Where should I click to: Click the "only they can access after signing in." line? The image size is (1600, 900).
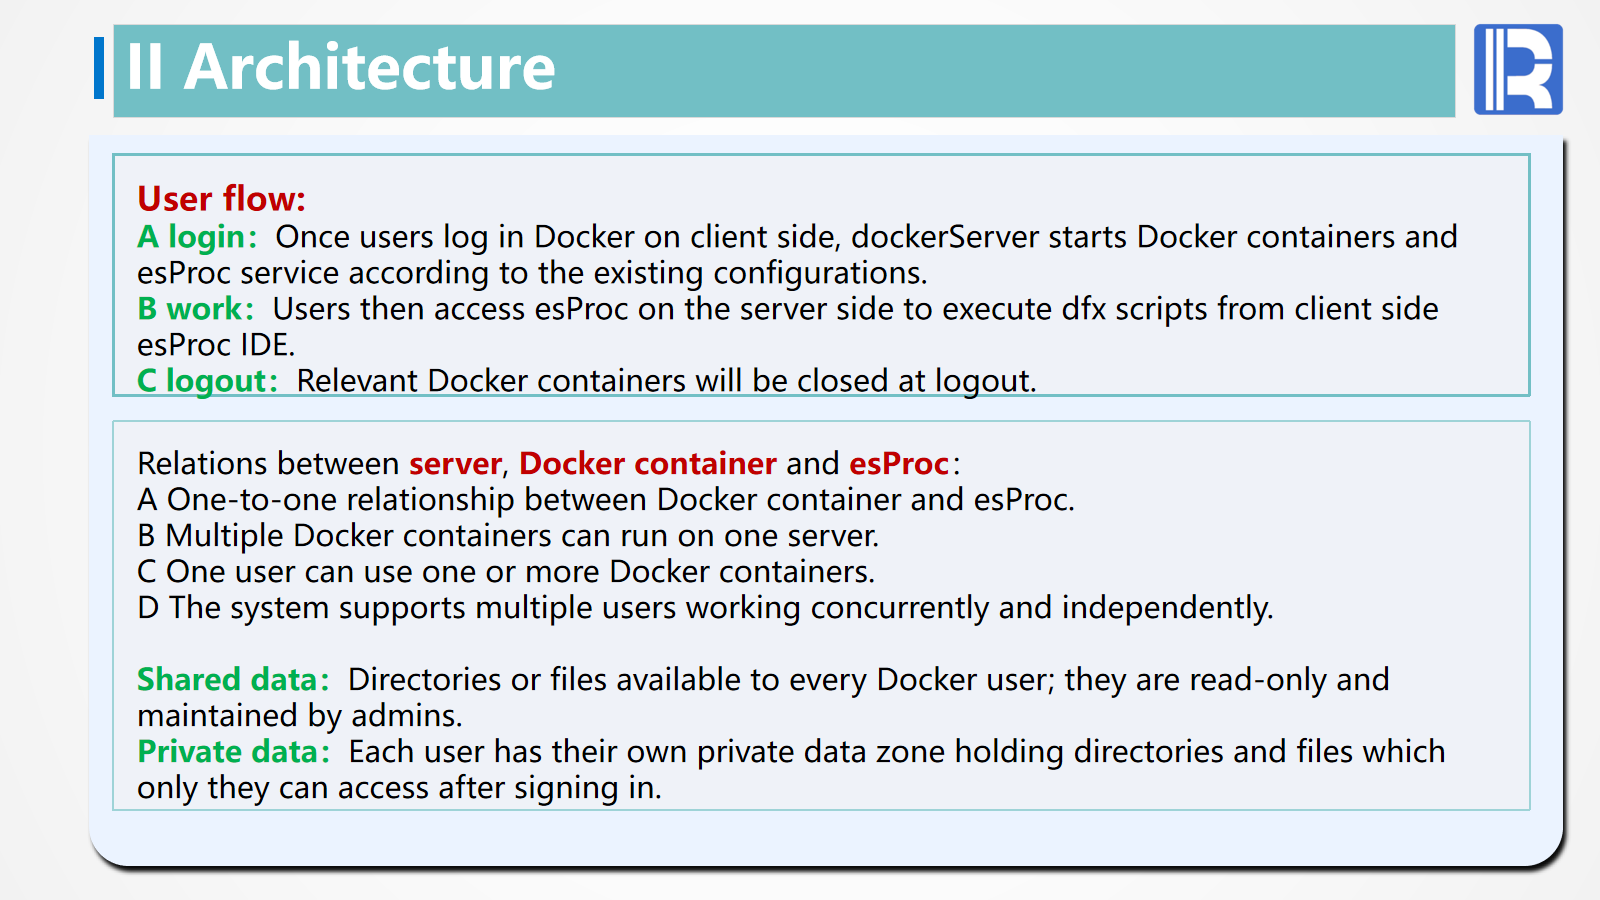coord(399,788)
